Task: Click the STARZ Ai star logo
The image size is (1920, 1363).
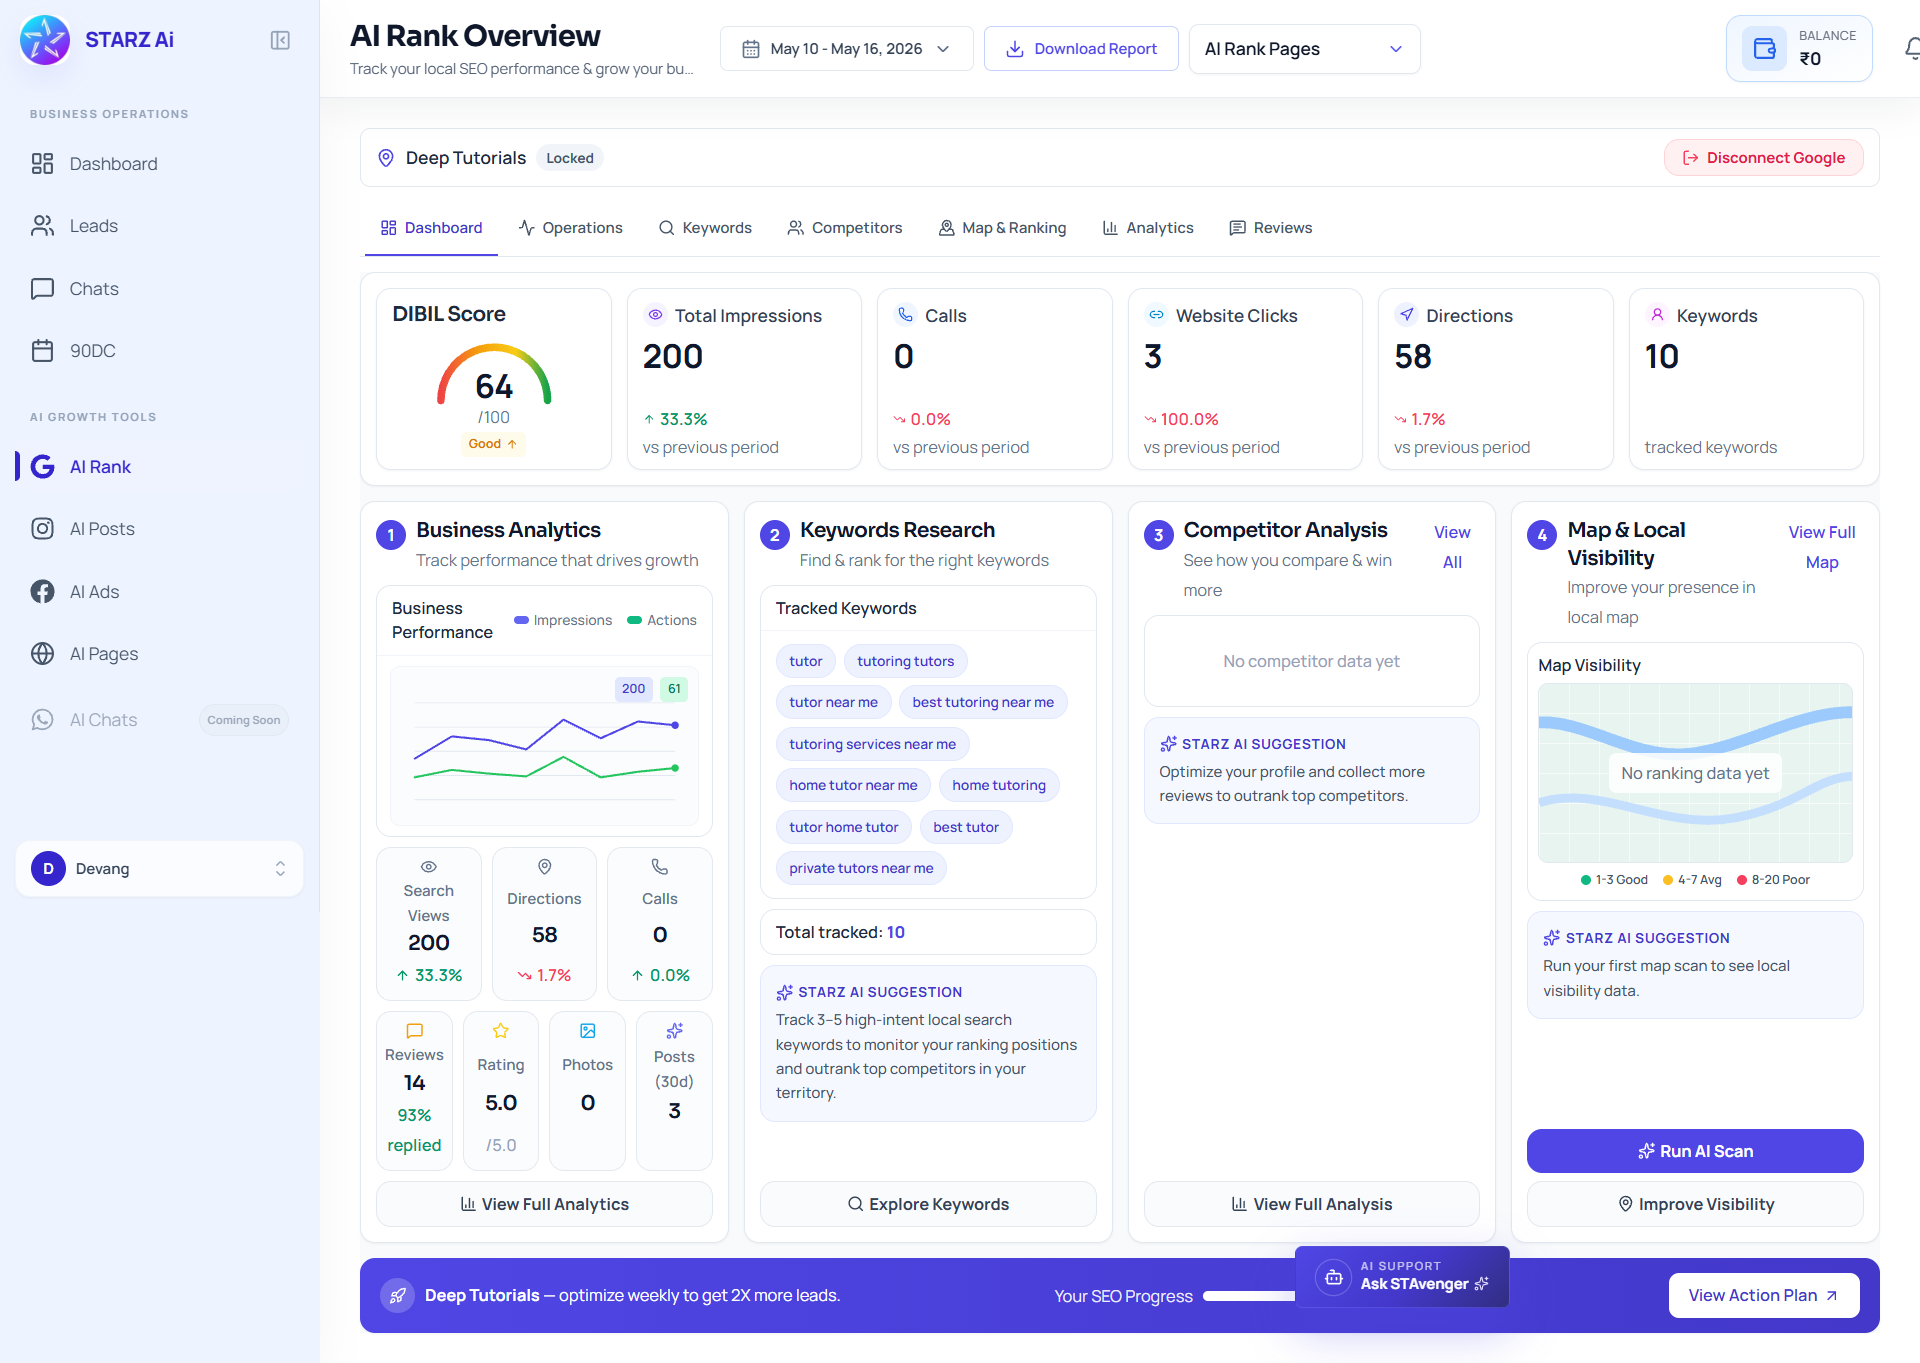Action: pyautogui.click(x=45, y=40)
